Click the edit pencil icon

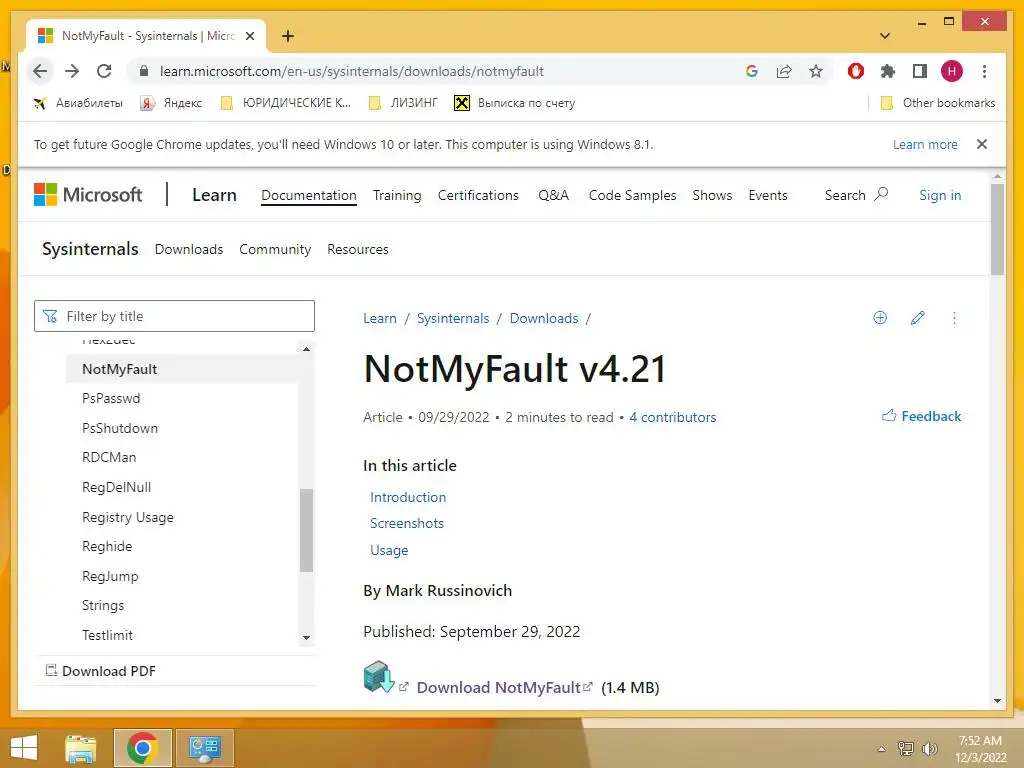pyautogui.click(x=918, y=317)
